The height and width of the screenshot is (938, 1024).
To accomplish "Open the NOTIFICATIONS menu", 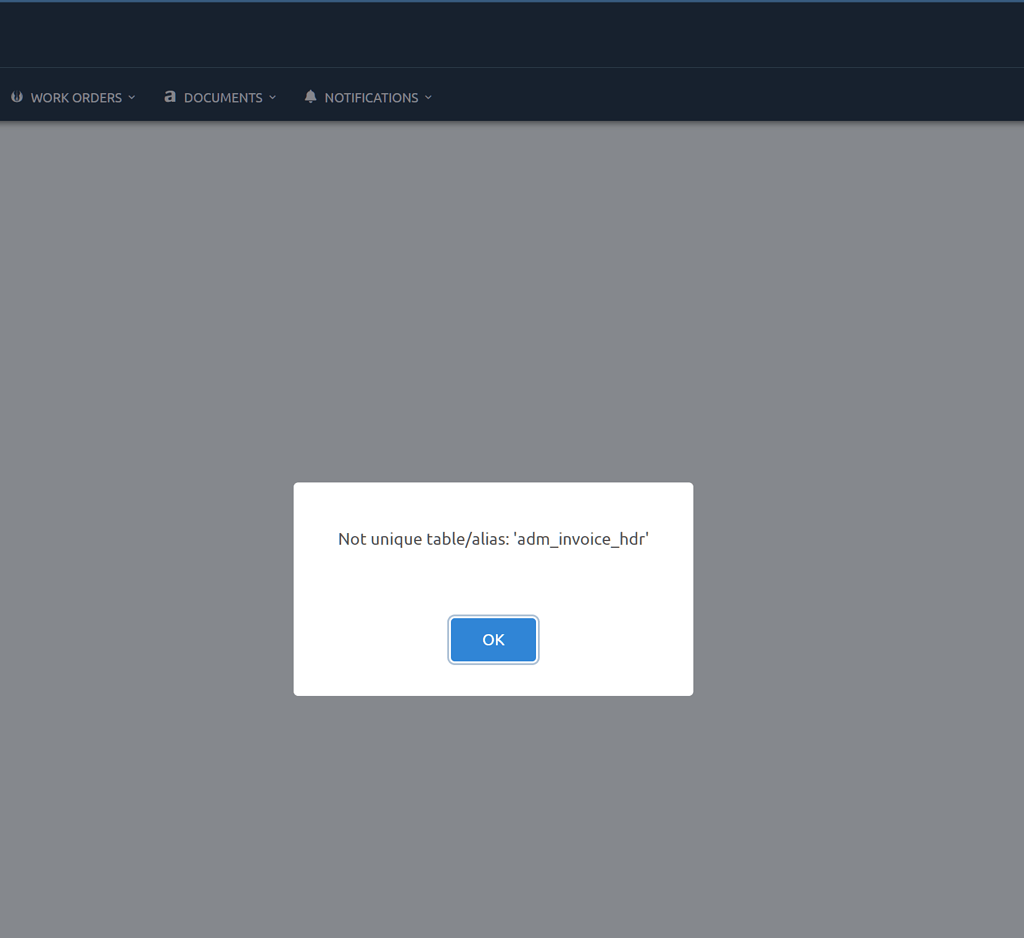I will tap(370, 97).
